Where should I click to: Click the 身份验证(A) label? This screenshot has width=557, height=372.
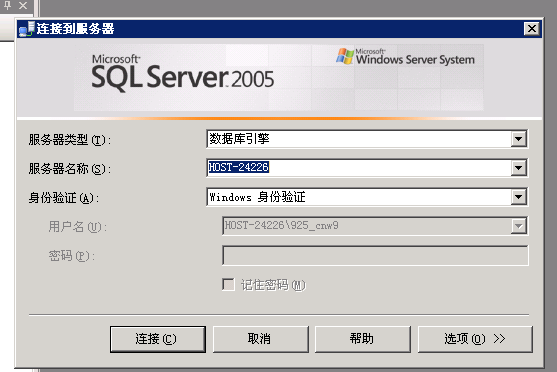(x=64, y=198)
